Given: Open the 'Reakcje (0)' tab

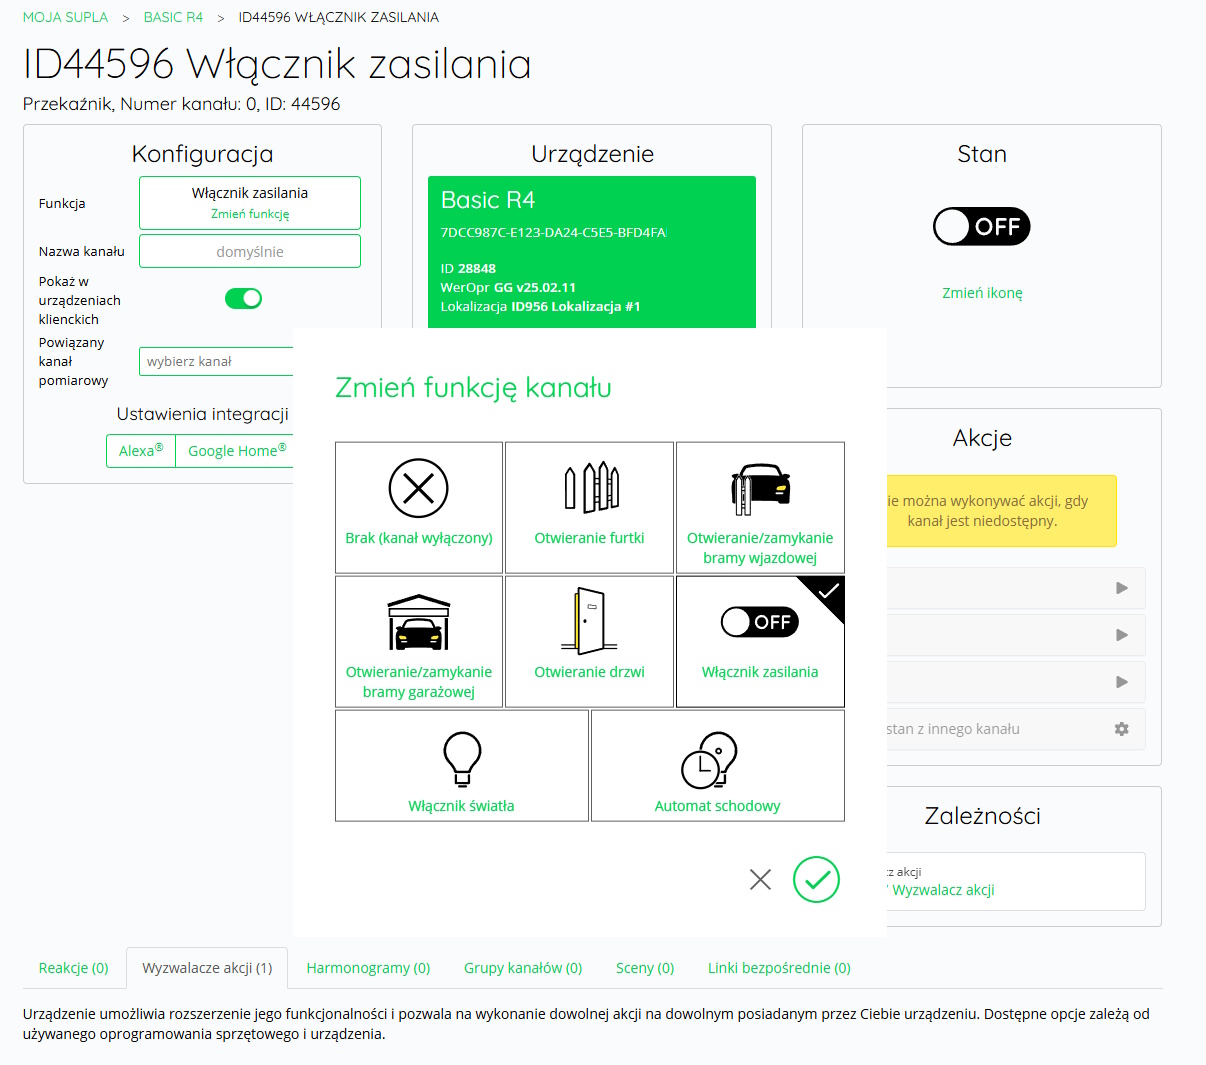Looking at the screenshot, I should 73,968.
